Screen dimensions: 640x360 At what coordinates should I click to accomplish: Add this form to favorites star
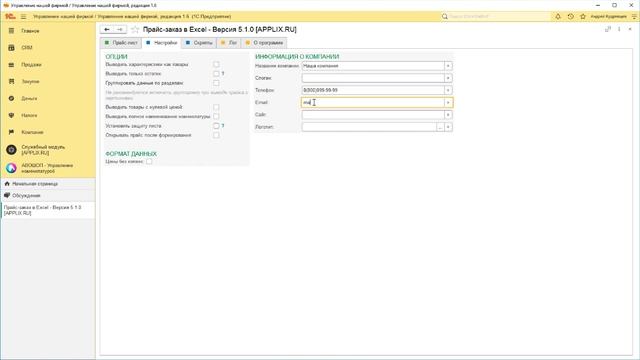tap(135, 29)
